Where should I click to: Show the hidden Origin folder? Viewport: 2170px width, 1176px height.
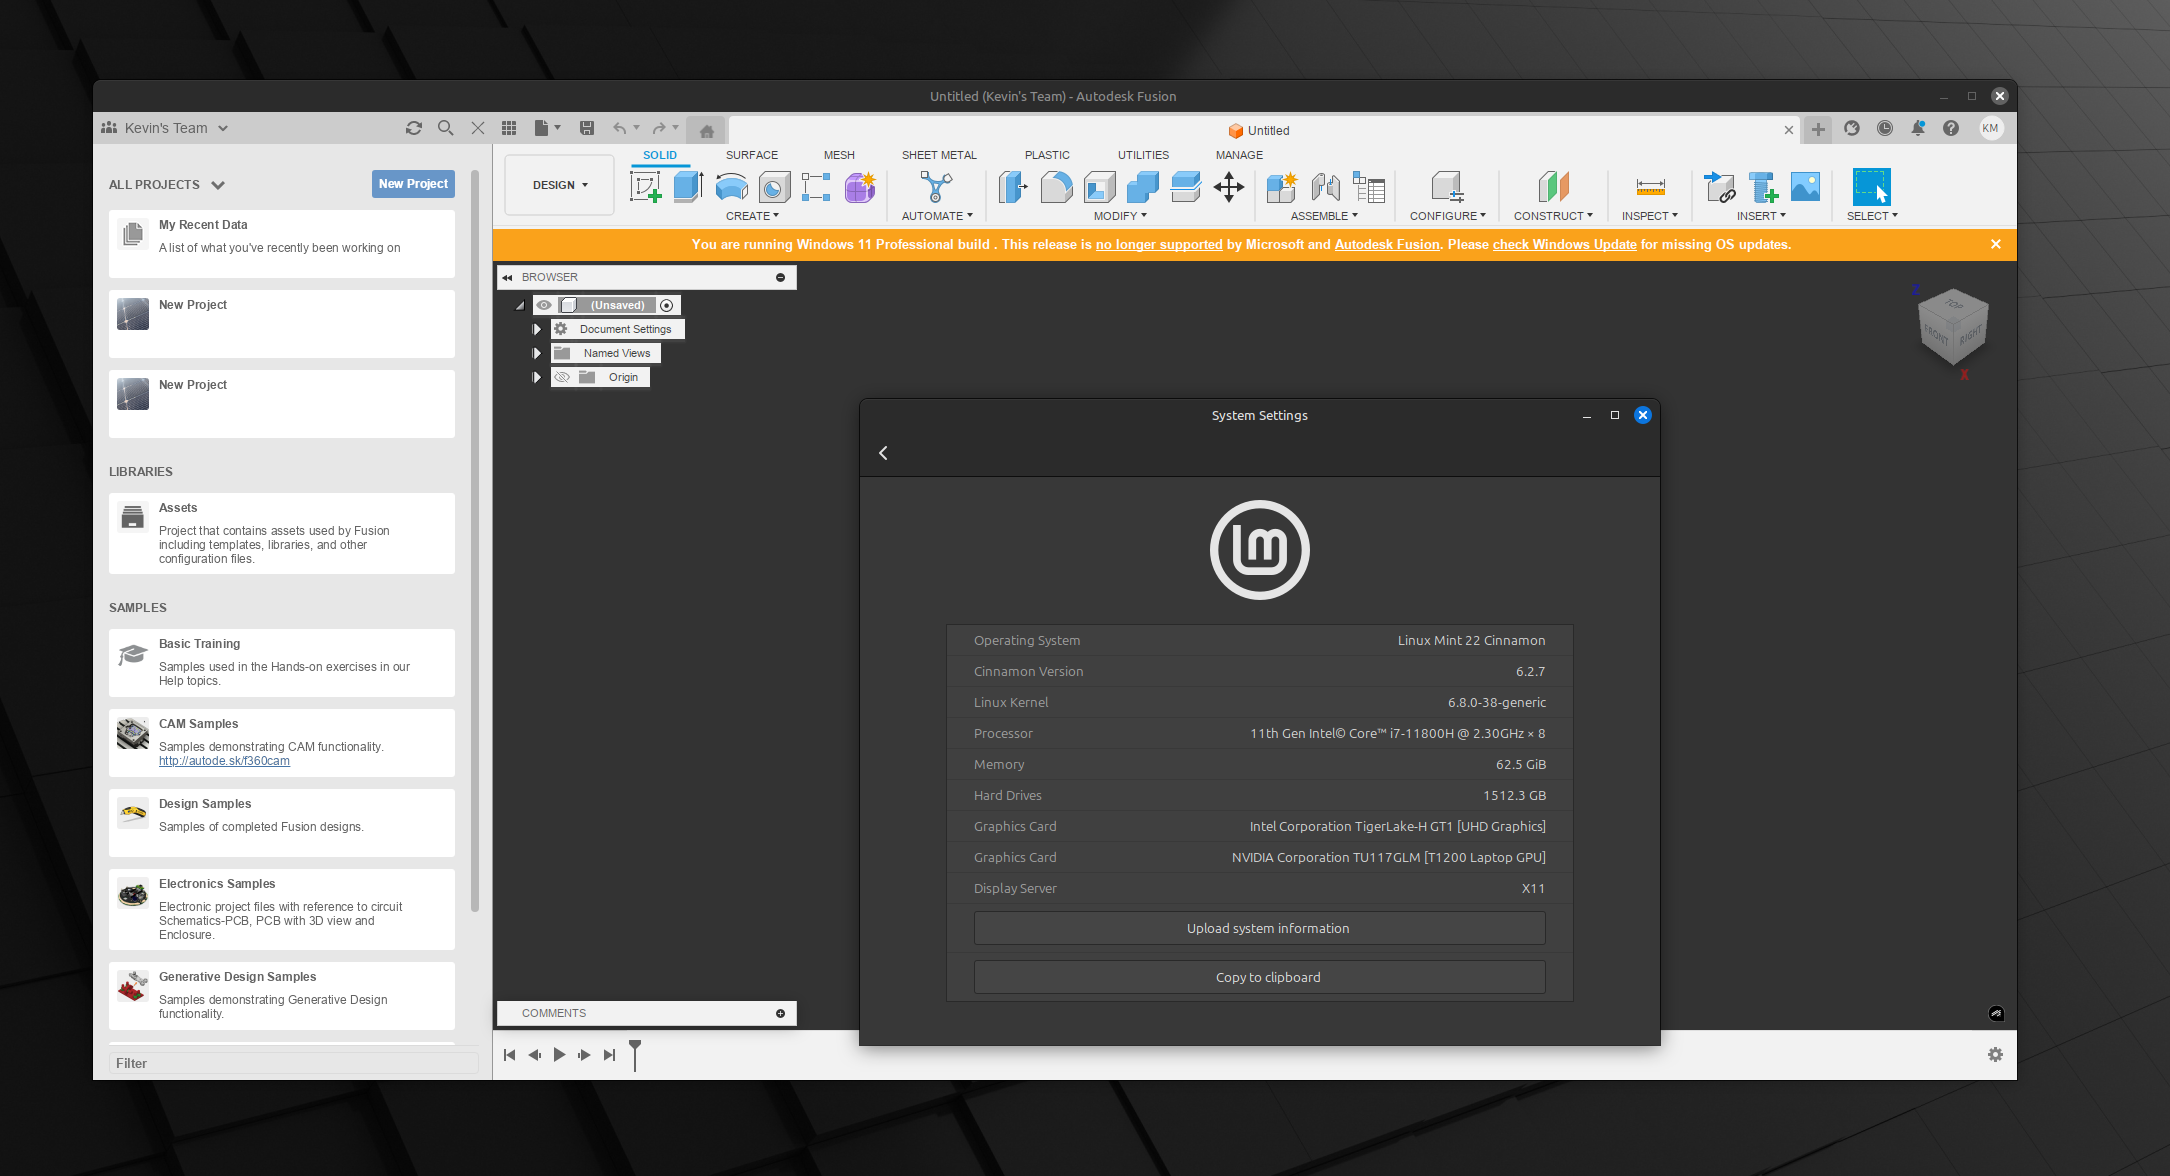(x=562, y=377)
